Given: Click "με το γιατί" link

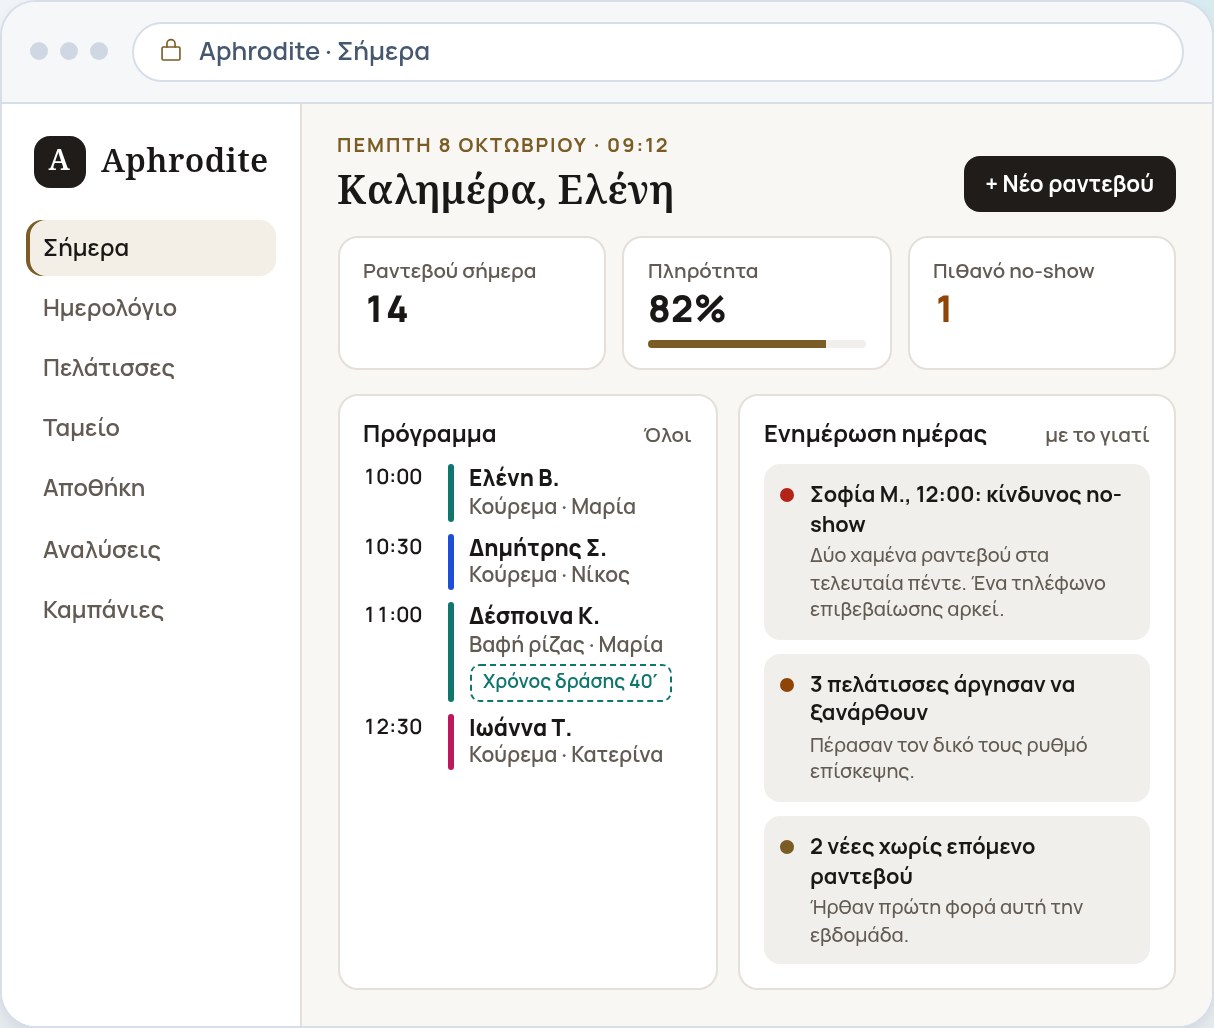Looking at the screenshot, I should 1097,435.
